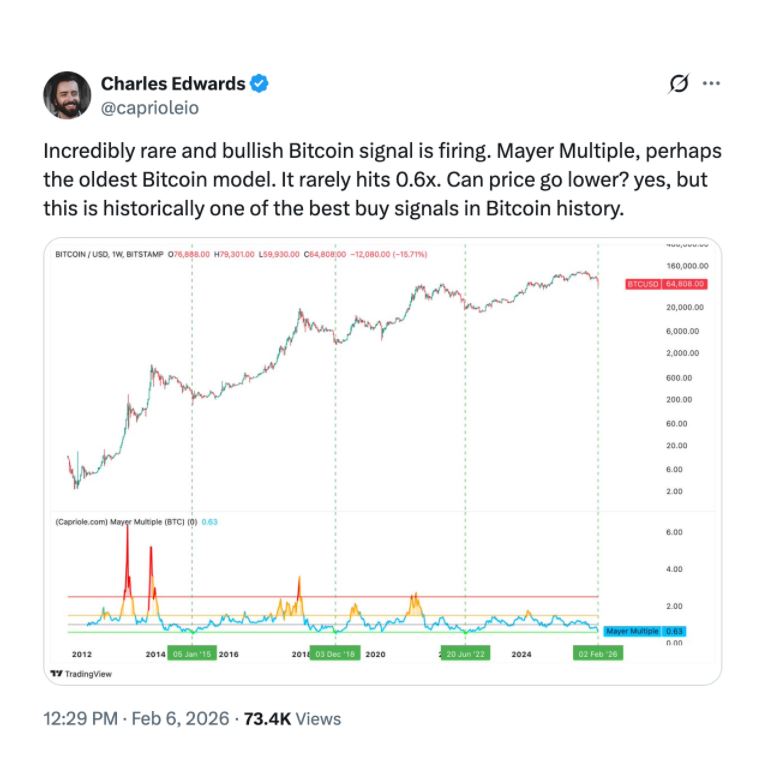Click Charles Edwards' profile avatar
The image size is (765, 781).
pos(67,95)
